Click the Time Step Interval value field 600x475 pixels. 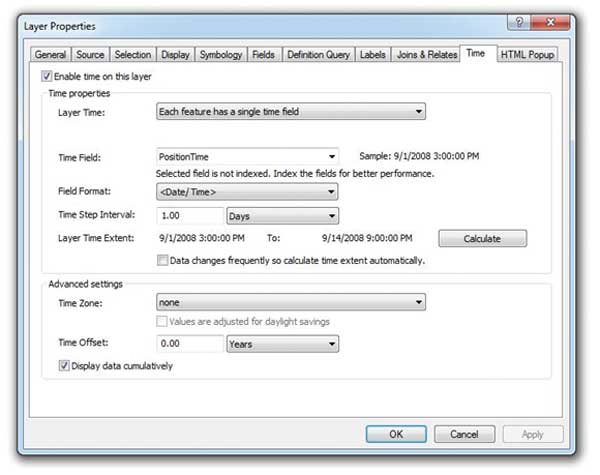click(x=190, y=216)
